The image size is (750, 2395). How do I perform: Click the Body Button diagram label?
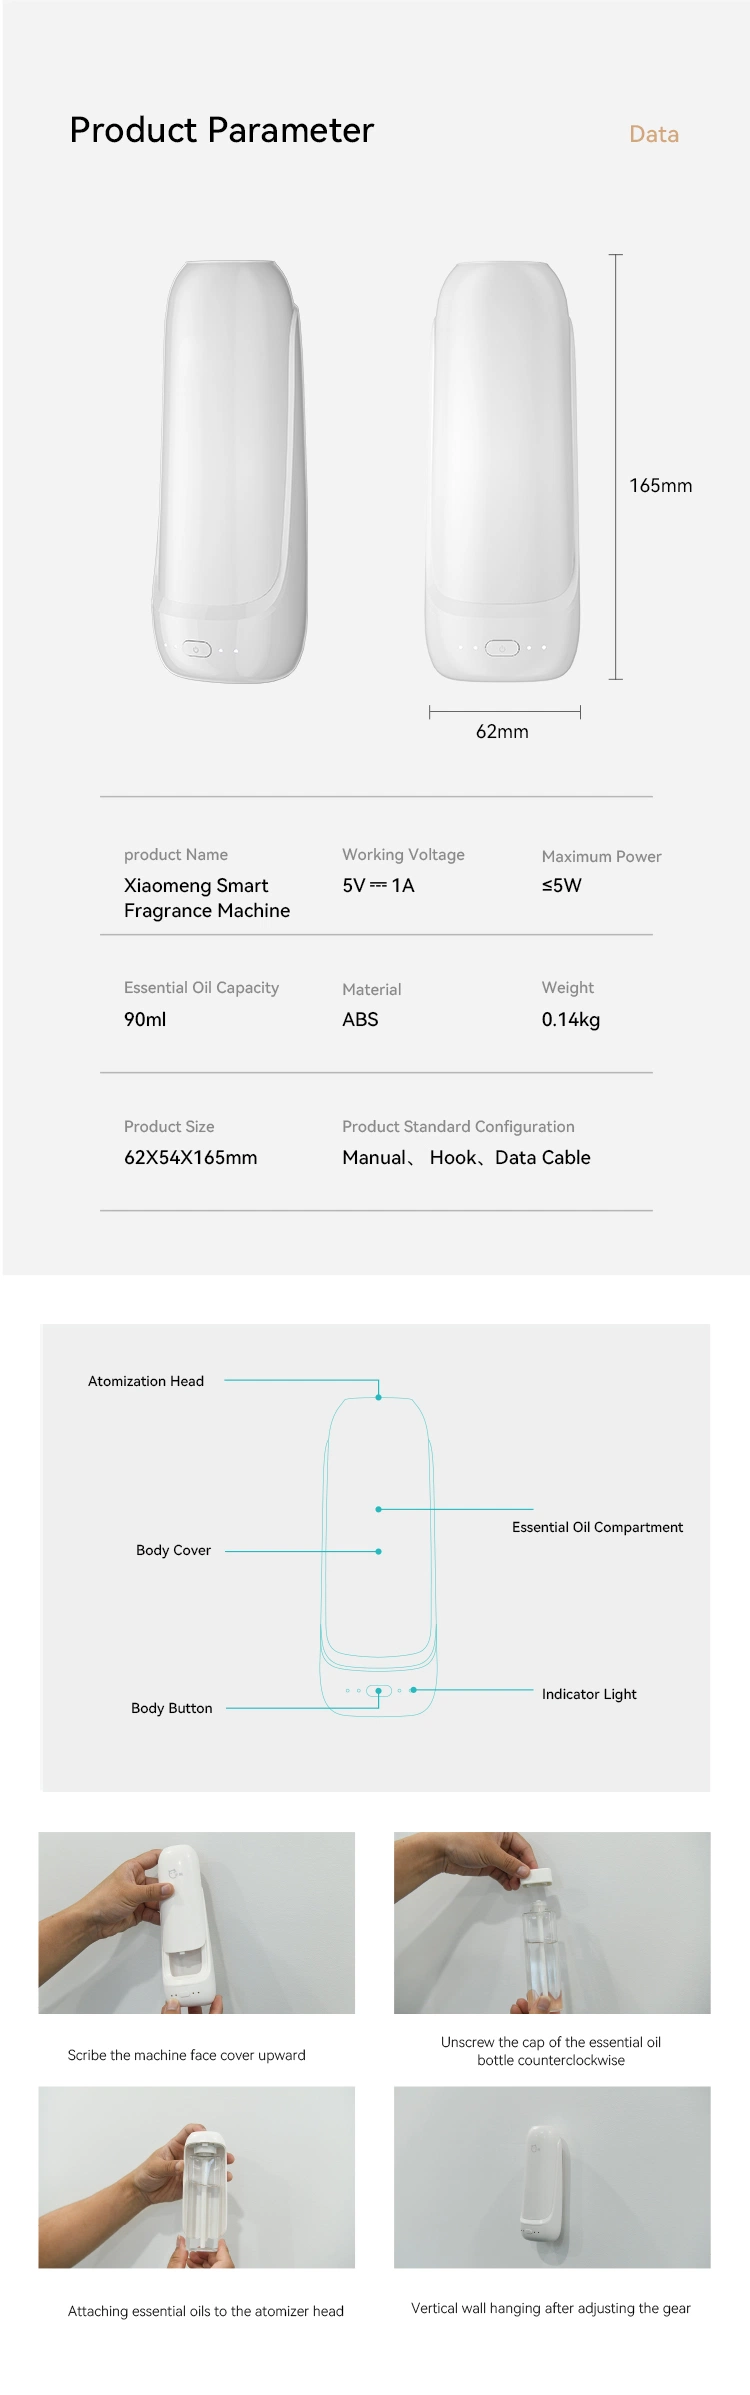pos(172,1708)
